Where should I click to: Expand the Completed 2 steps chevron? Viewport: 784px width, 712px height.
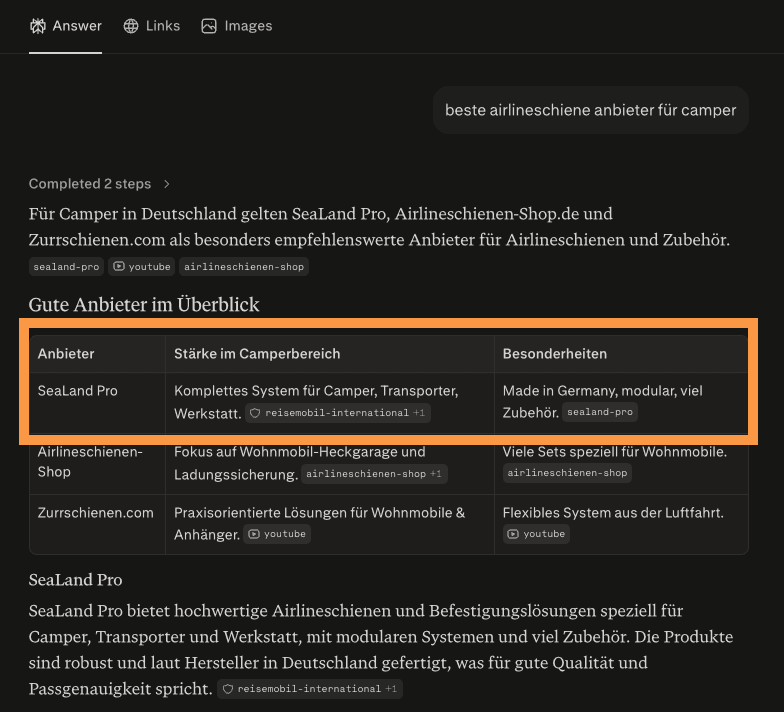tap(166, 184)
